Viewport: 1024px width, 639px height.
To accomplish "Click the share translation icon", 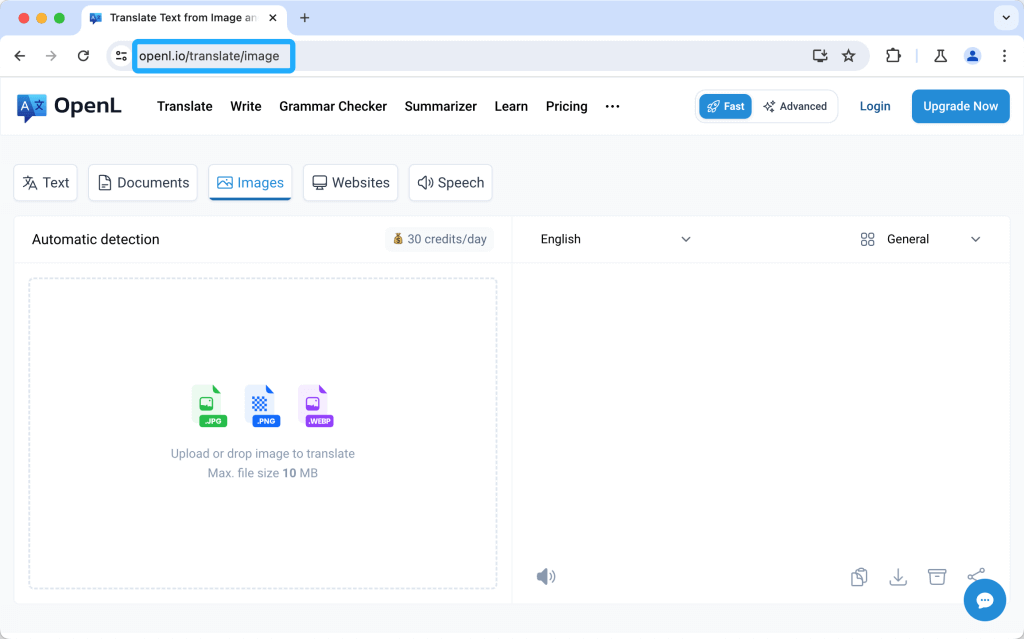I will click(976, 575).
